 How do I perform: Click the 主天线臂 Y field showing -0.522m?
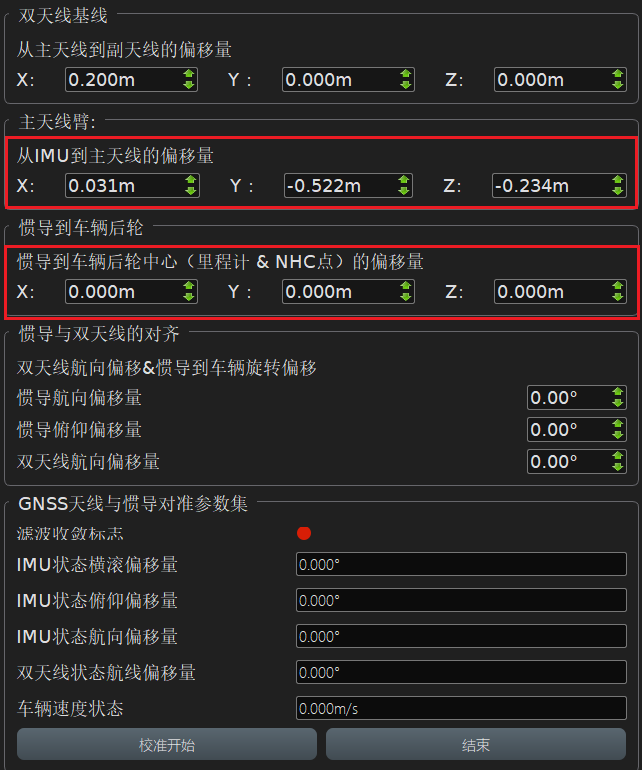tap(348, 186)
